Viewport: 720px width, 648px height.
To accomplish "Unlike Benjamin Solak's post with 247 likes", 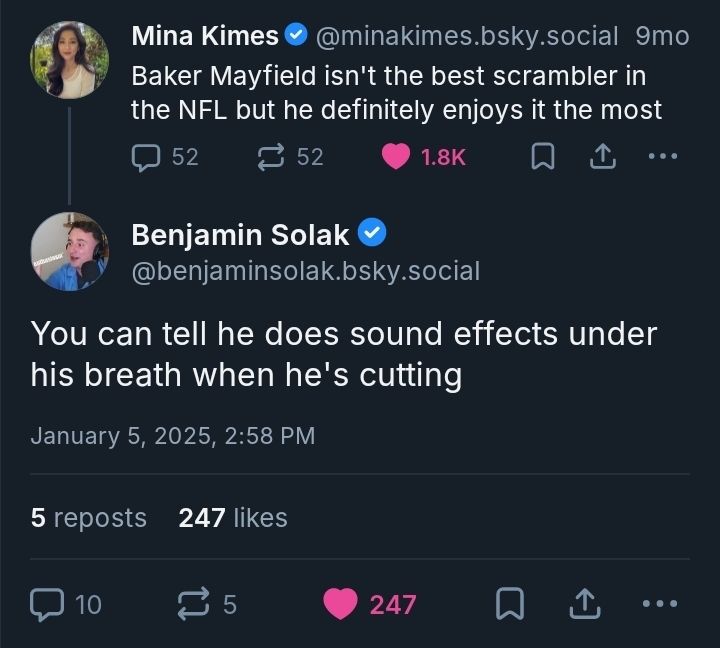I will coord(343,603).
